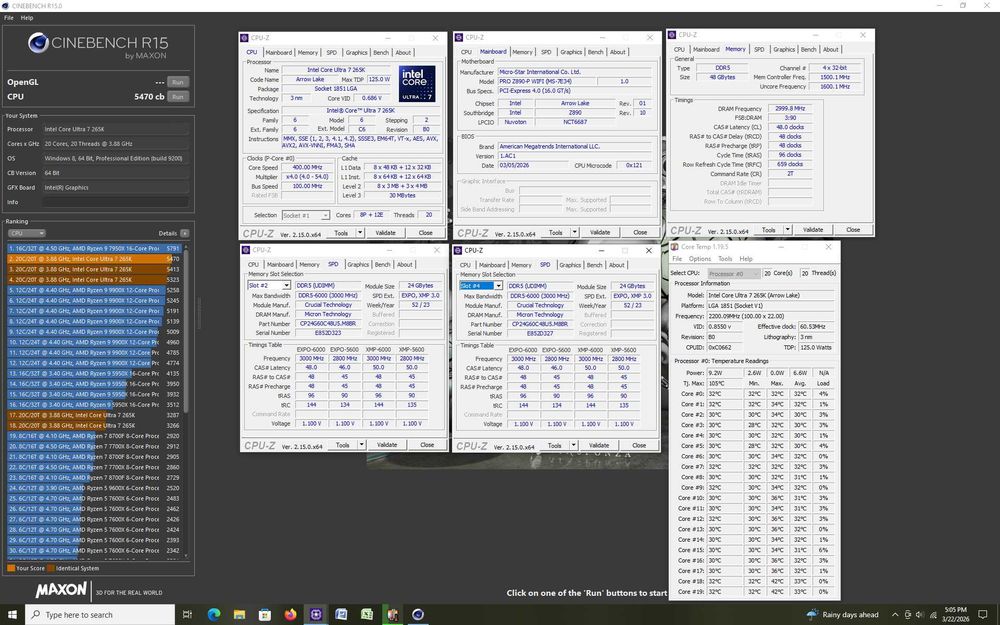
Task: Click the clock showing 5:05 PM
Action: [x=955, y=610]
